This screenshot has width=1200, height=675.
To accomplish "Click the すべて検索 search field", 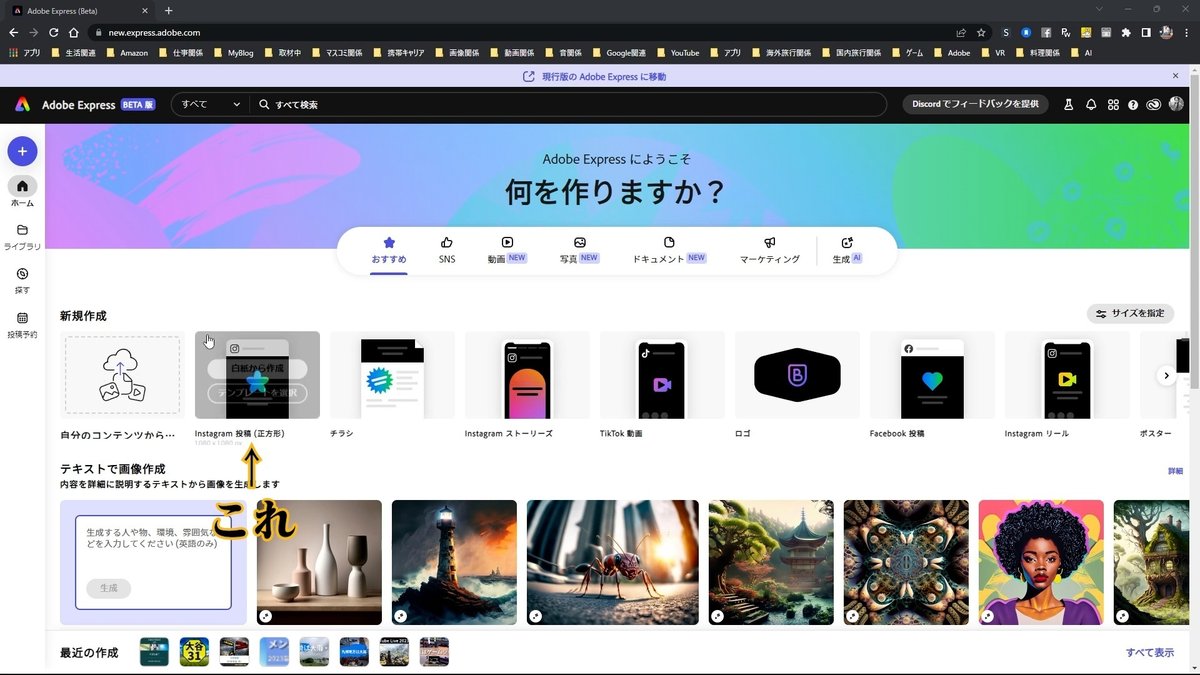I will [568, 104].
